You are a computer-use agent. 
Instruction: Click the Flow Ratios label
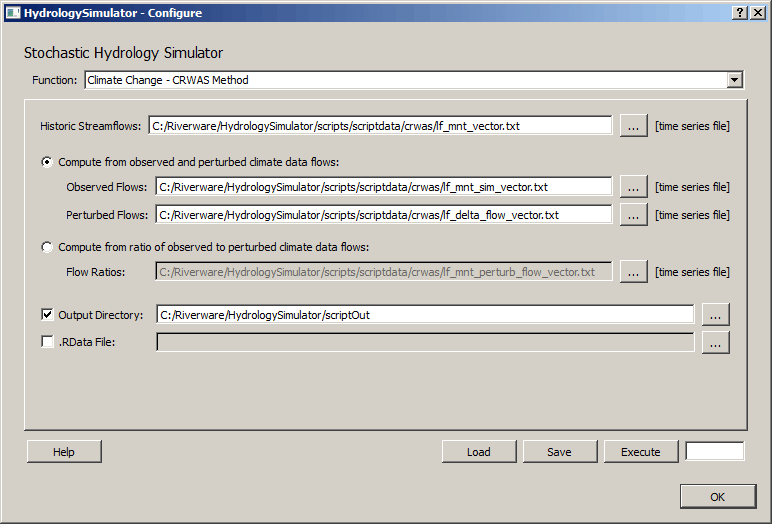(x=96, y=272)
